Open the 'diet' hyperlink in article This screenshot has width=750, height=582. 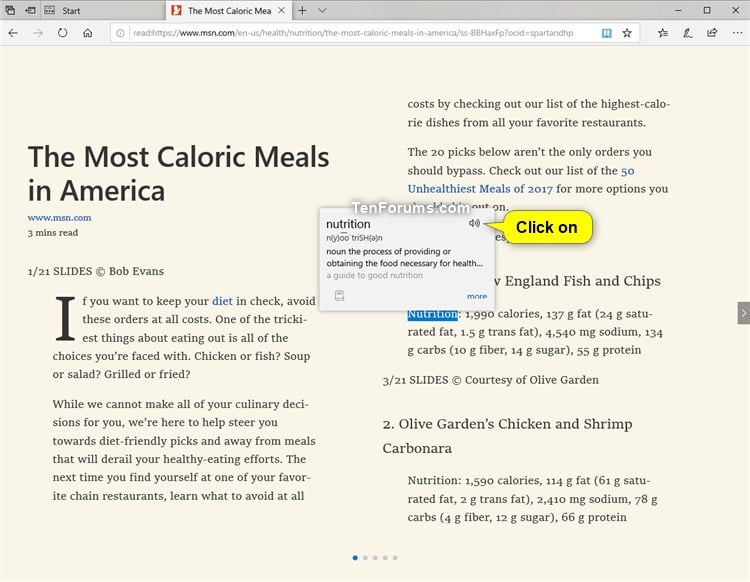222,301
